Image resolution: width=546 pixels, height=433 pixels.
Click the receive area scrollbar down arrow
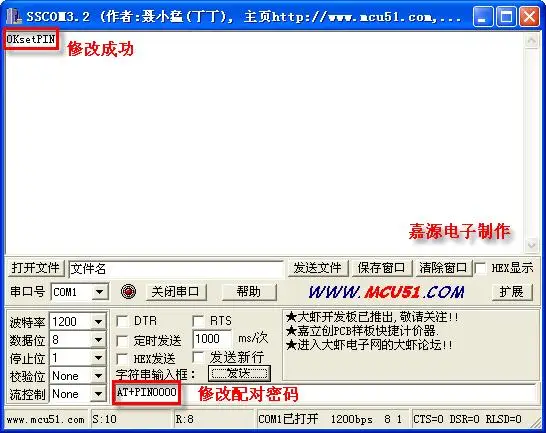coord(532,245)
